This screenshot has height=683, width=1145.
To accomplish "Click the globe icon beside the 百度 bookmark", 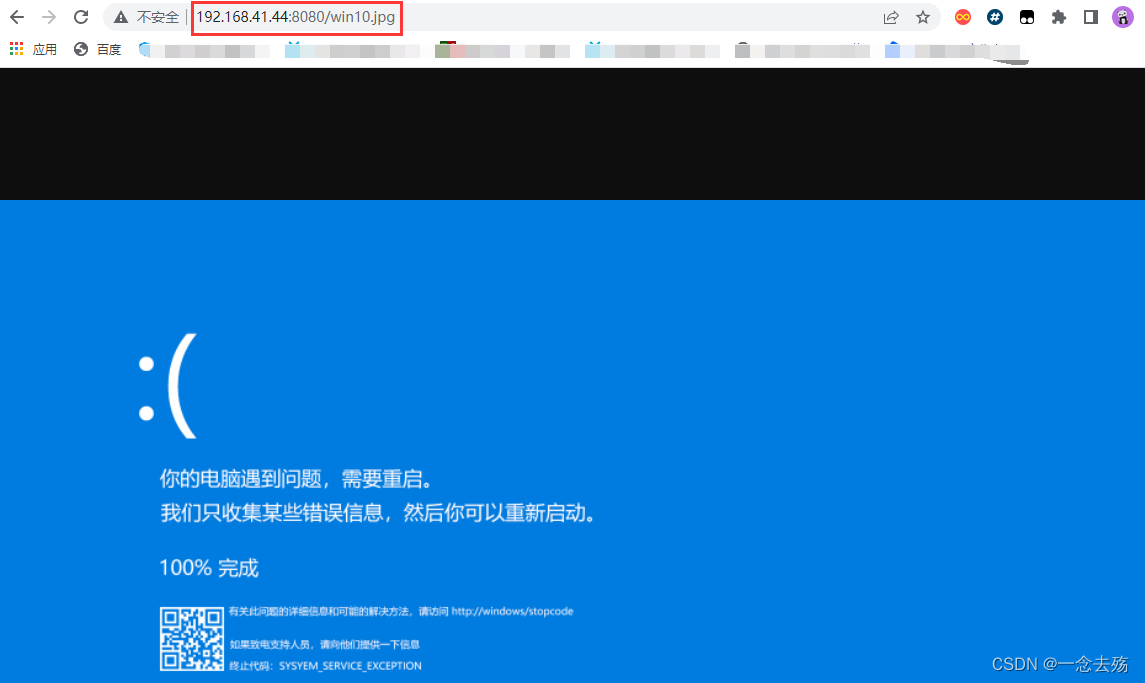I will 81,49.
